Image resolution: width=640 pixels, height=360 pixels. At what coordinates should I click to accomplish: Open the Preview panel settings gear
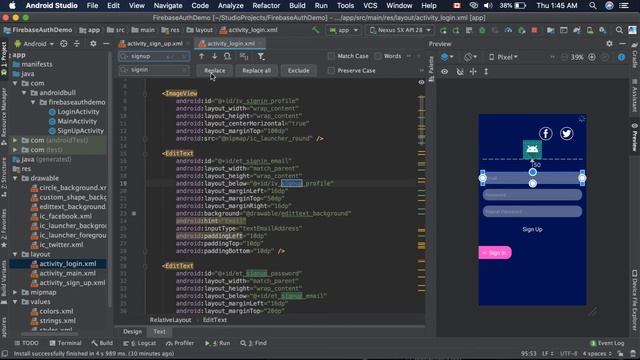tap(609, 44)
